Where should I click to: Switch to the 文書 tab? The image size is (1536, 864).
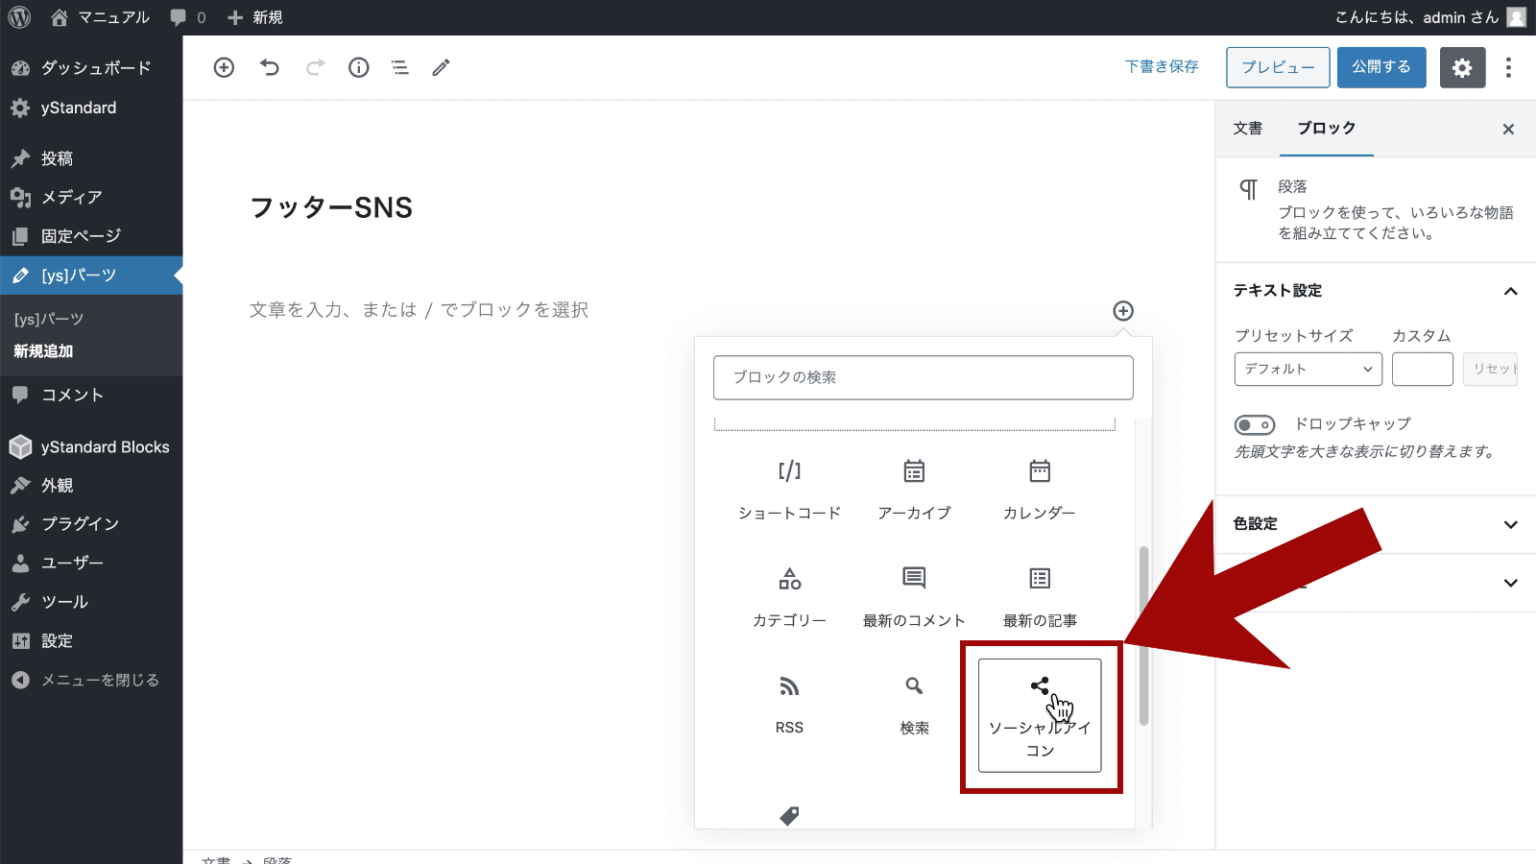click(1247, 128)
